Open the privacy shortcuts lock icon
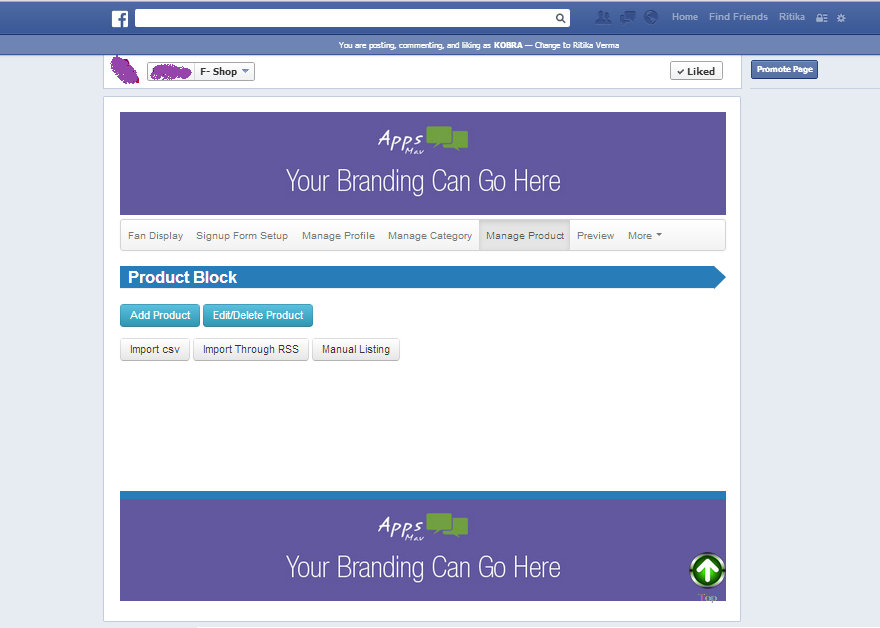This screenshot has width=880, height=628. point(822,18)
